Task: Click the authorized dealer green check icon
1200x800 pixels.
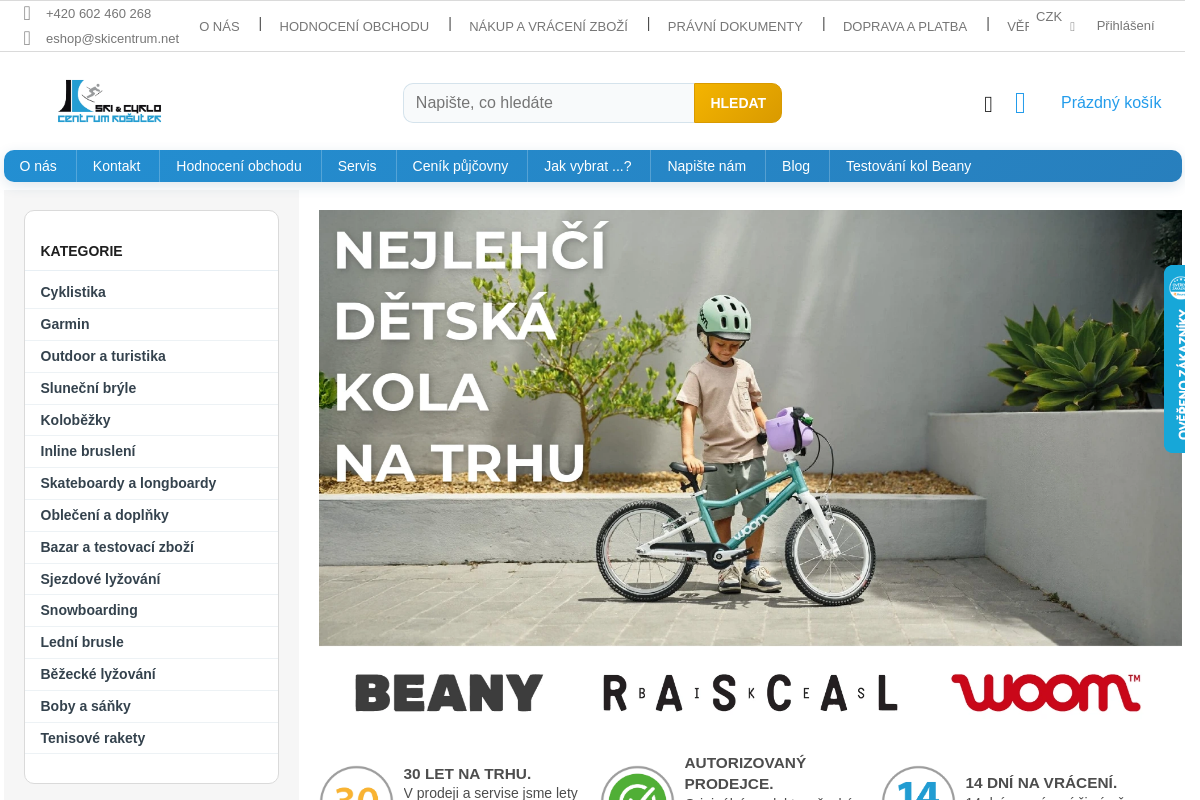Action: click(637, 784)
